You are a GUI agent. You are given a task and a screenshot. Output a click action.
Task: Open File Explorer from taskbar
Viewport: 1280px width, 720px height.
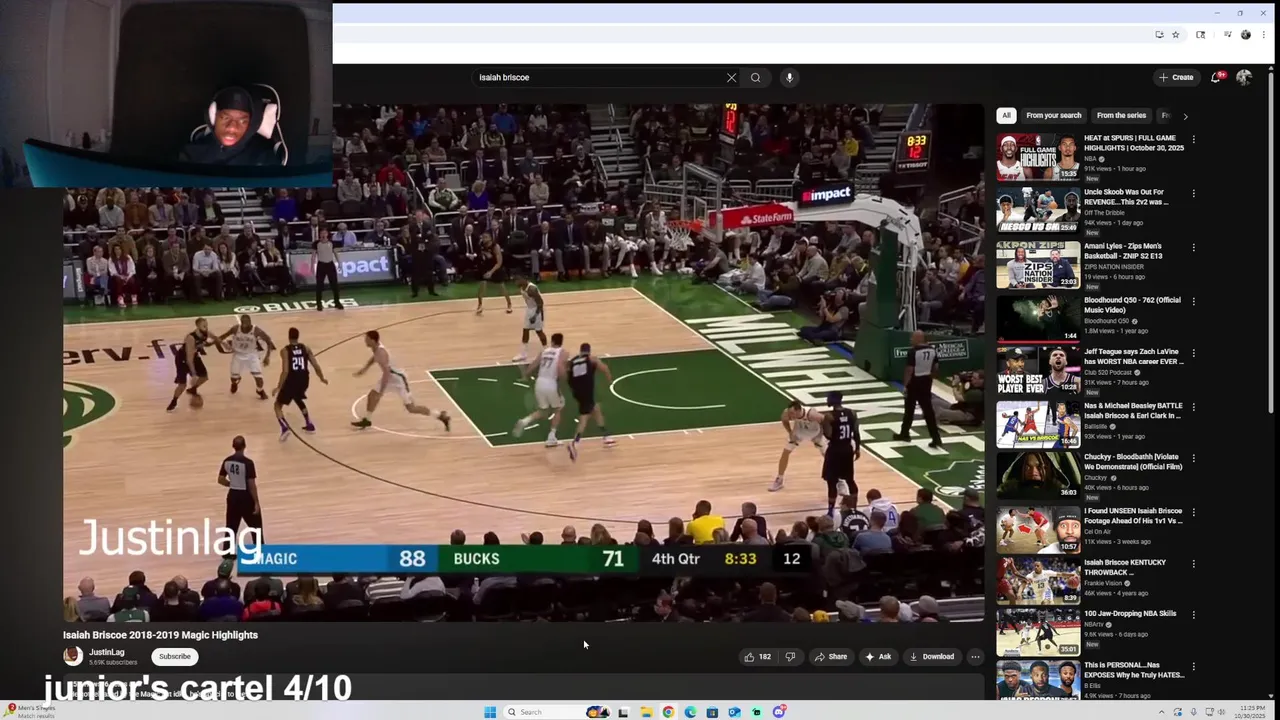coord(646,712)
